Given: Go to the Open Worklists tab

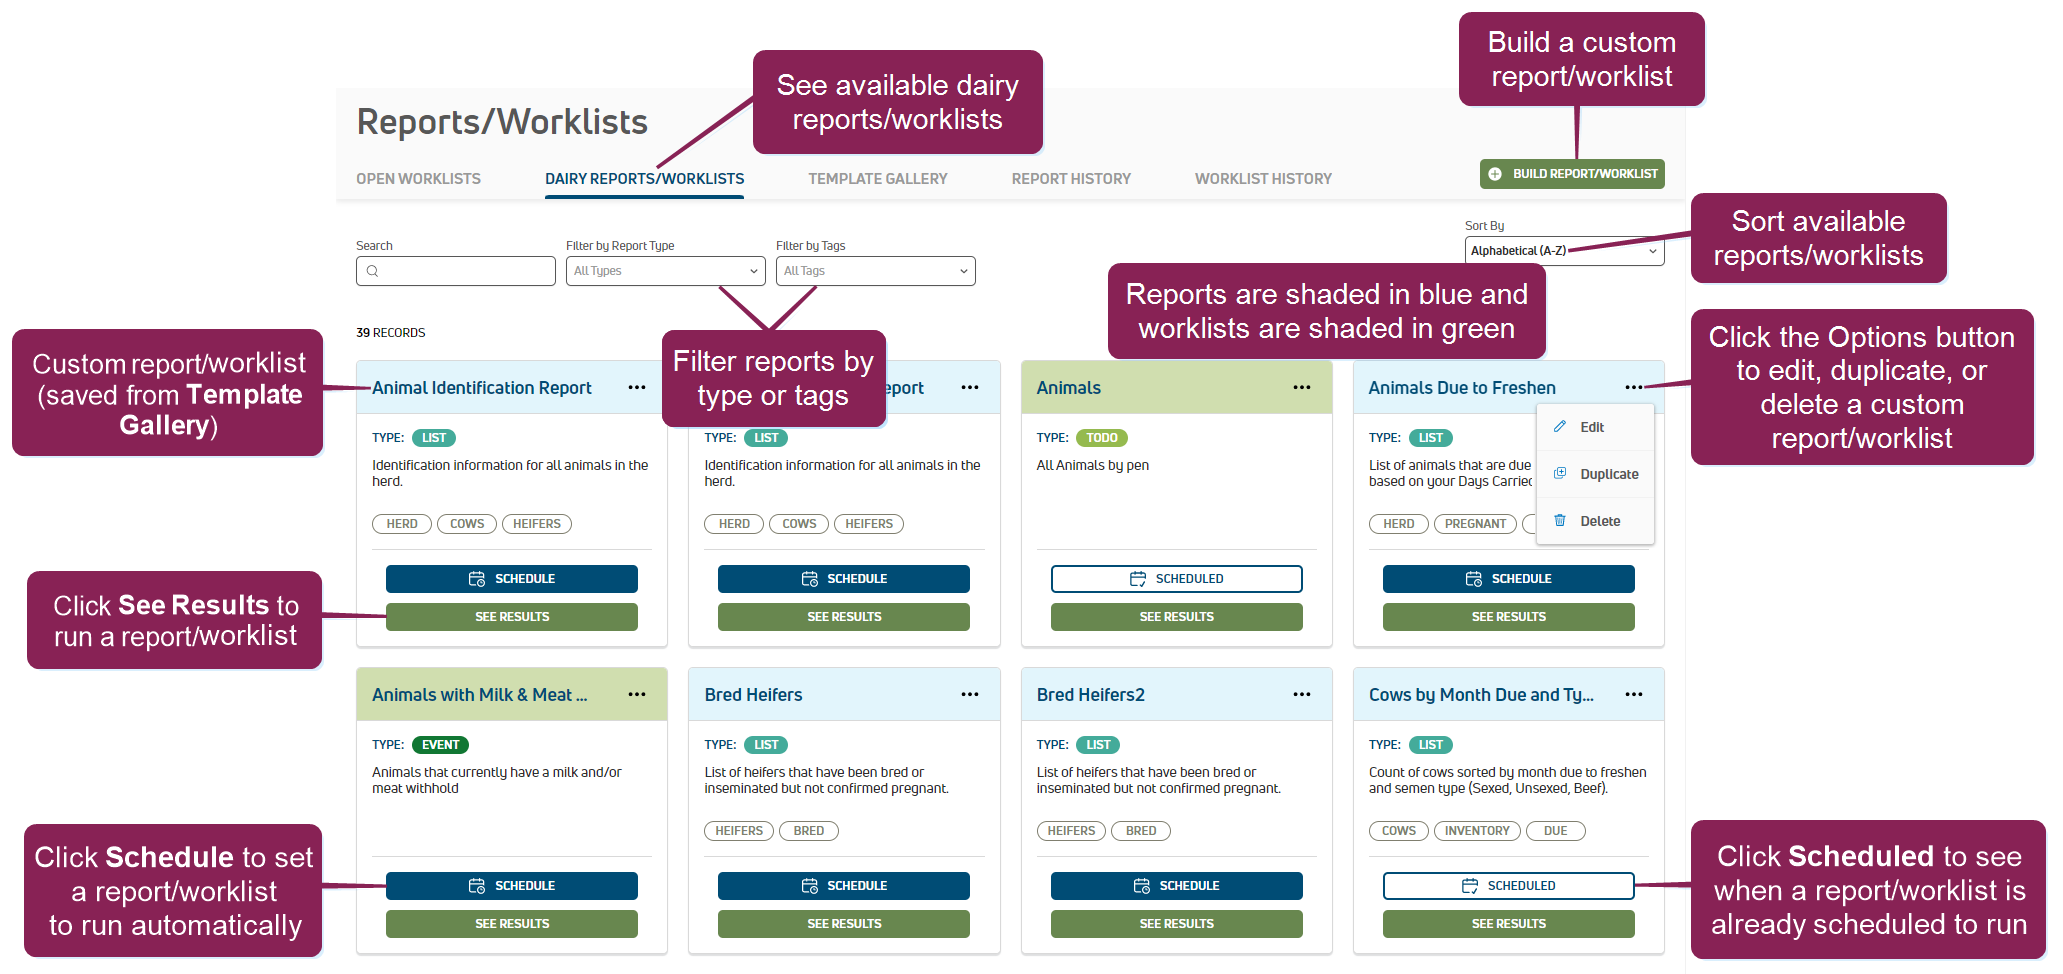Looking at the screenshot, I should (418, 179).
